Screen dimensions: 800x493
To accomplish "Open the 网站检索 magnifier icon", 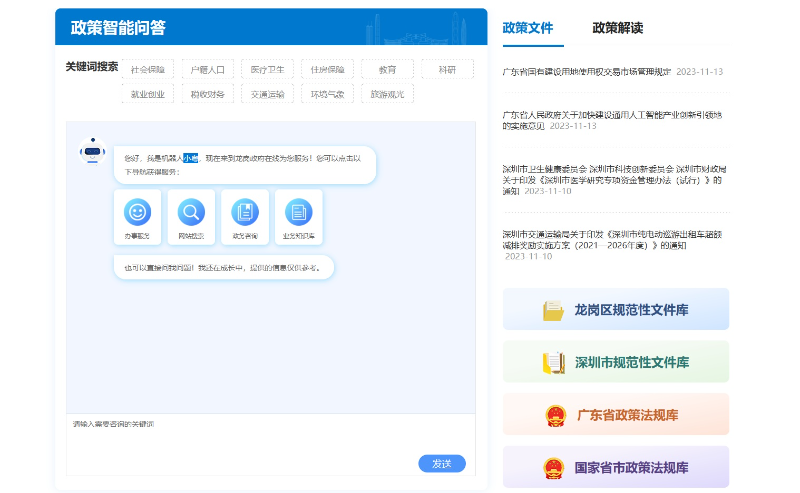I will pos(191,212).
